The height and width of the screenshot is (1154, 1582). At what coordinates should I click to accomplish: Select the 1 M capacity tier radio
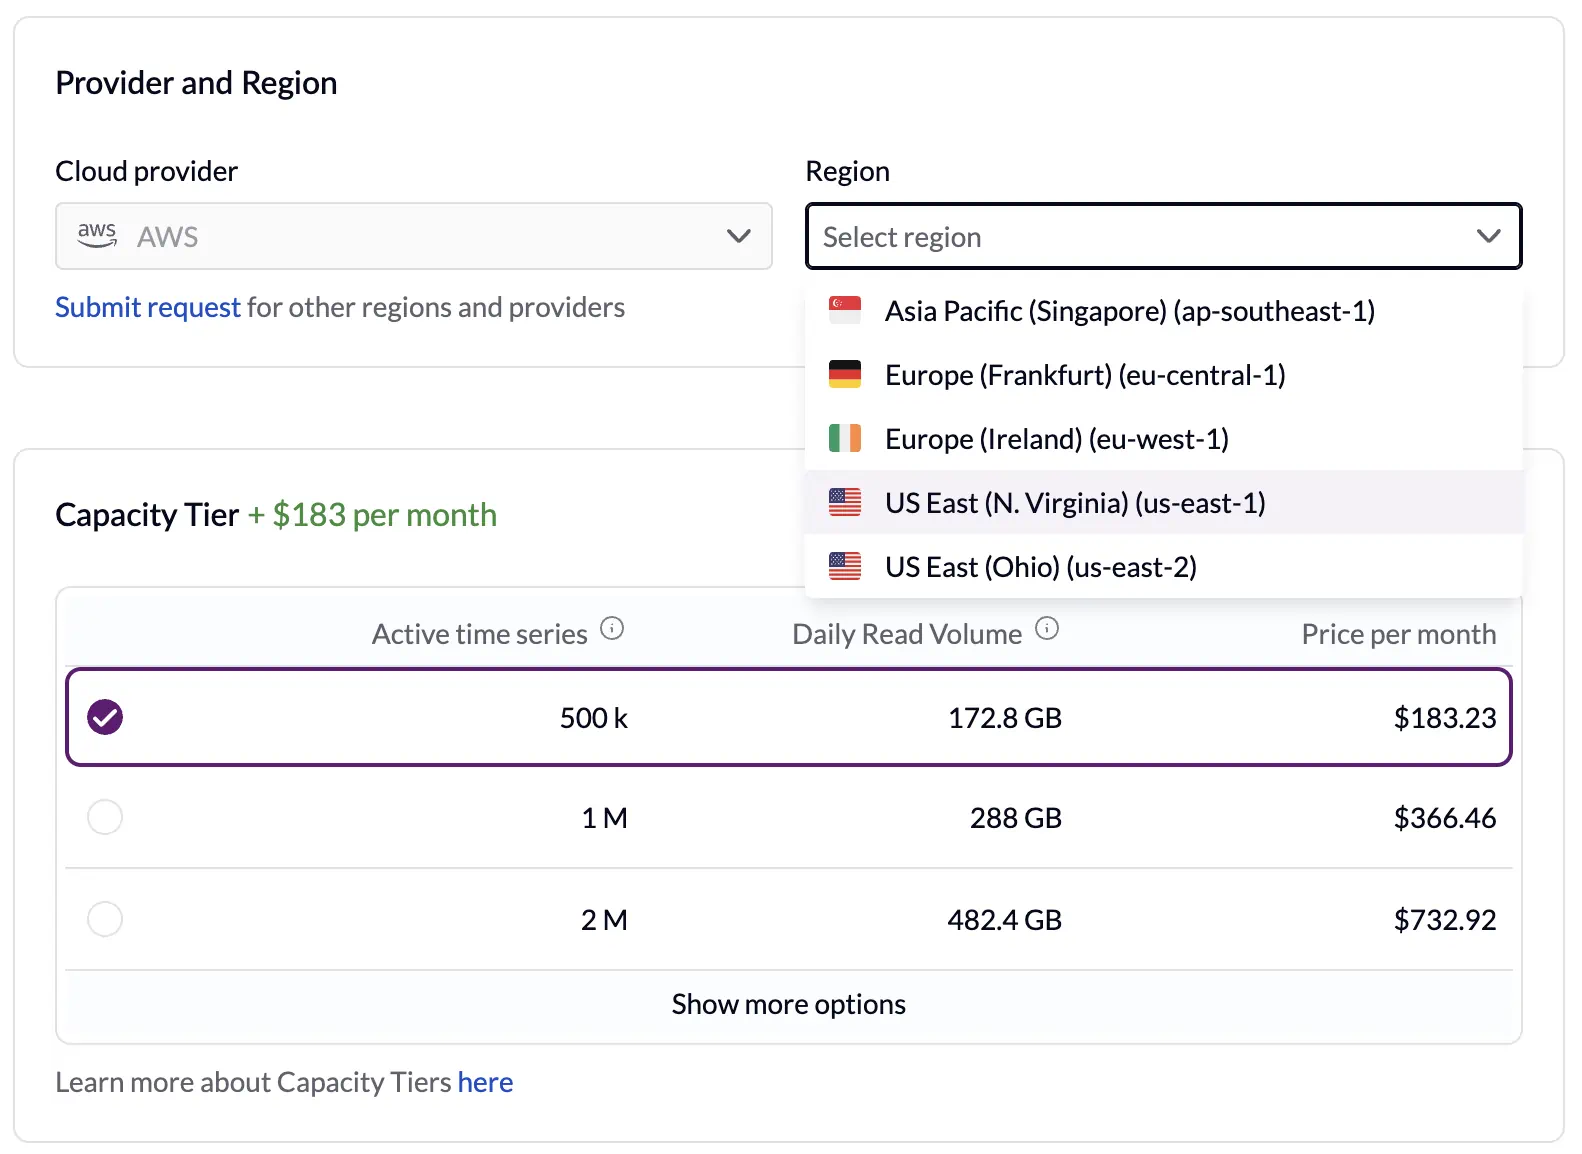pyautogui.click(x=105, y=817)
